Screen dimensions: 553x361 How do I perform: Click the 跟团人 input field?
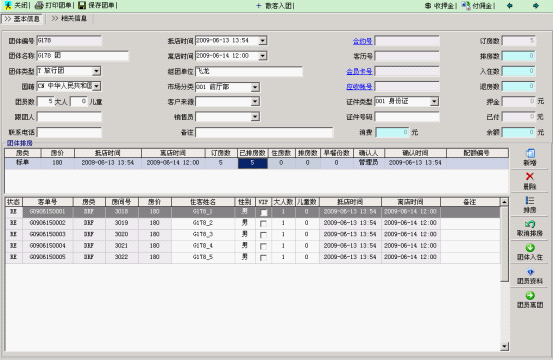click(x=69, y=117)
